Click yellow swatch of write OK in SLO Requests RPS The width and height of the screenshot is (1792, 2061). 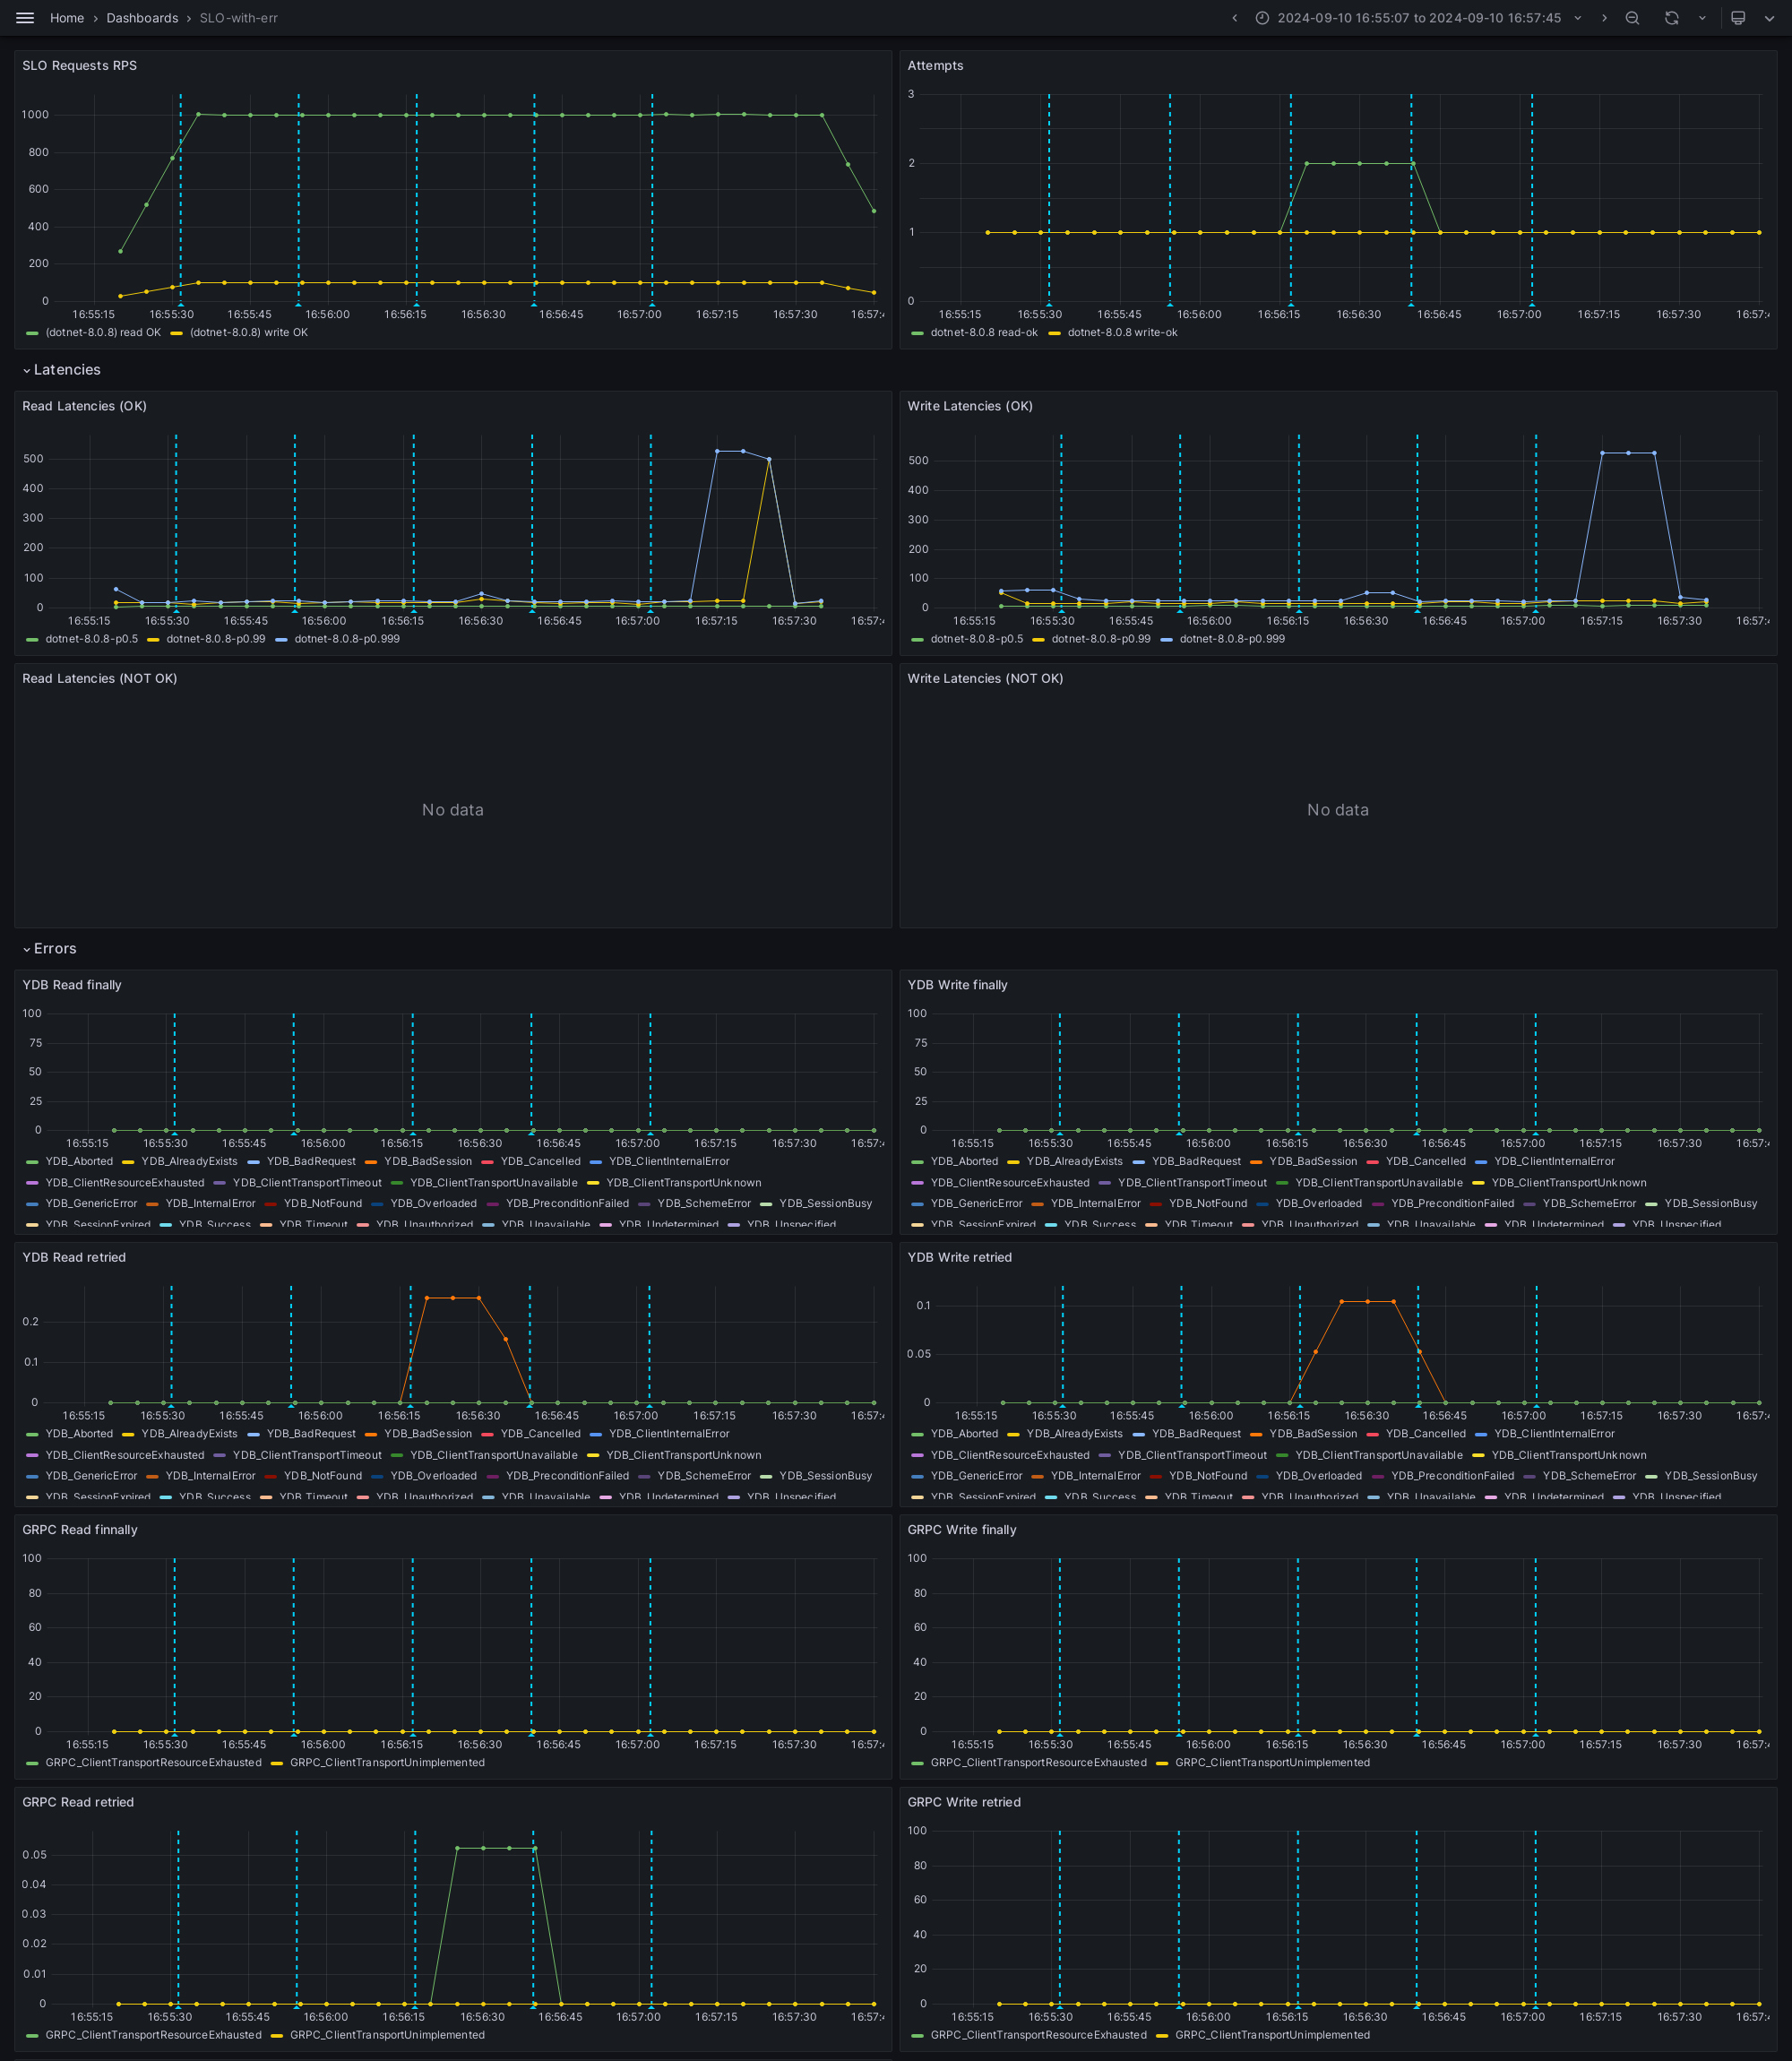[x=177, y=333]
